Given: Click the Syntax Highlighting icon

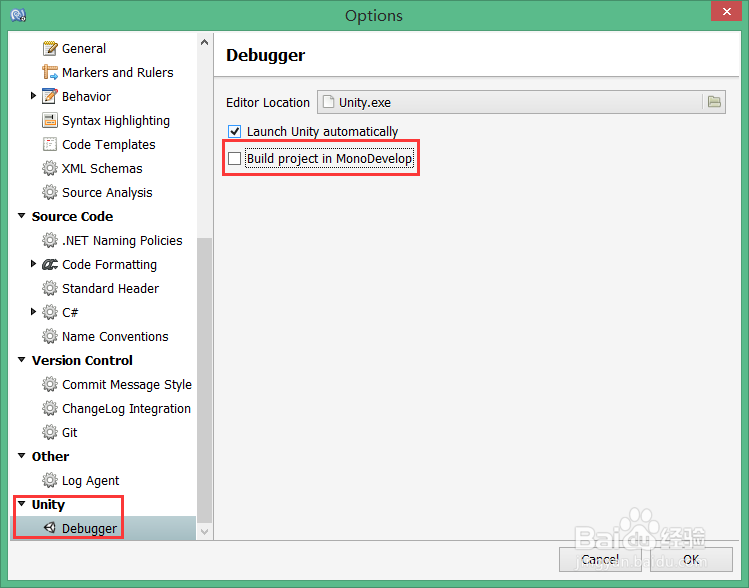Looking at the screenshot, I should click(x=50, y=120).
